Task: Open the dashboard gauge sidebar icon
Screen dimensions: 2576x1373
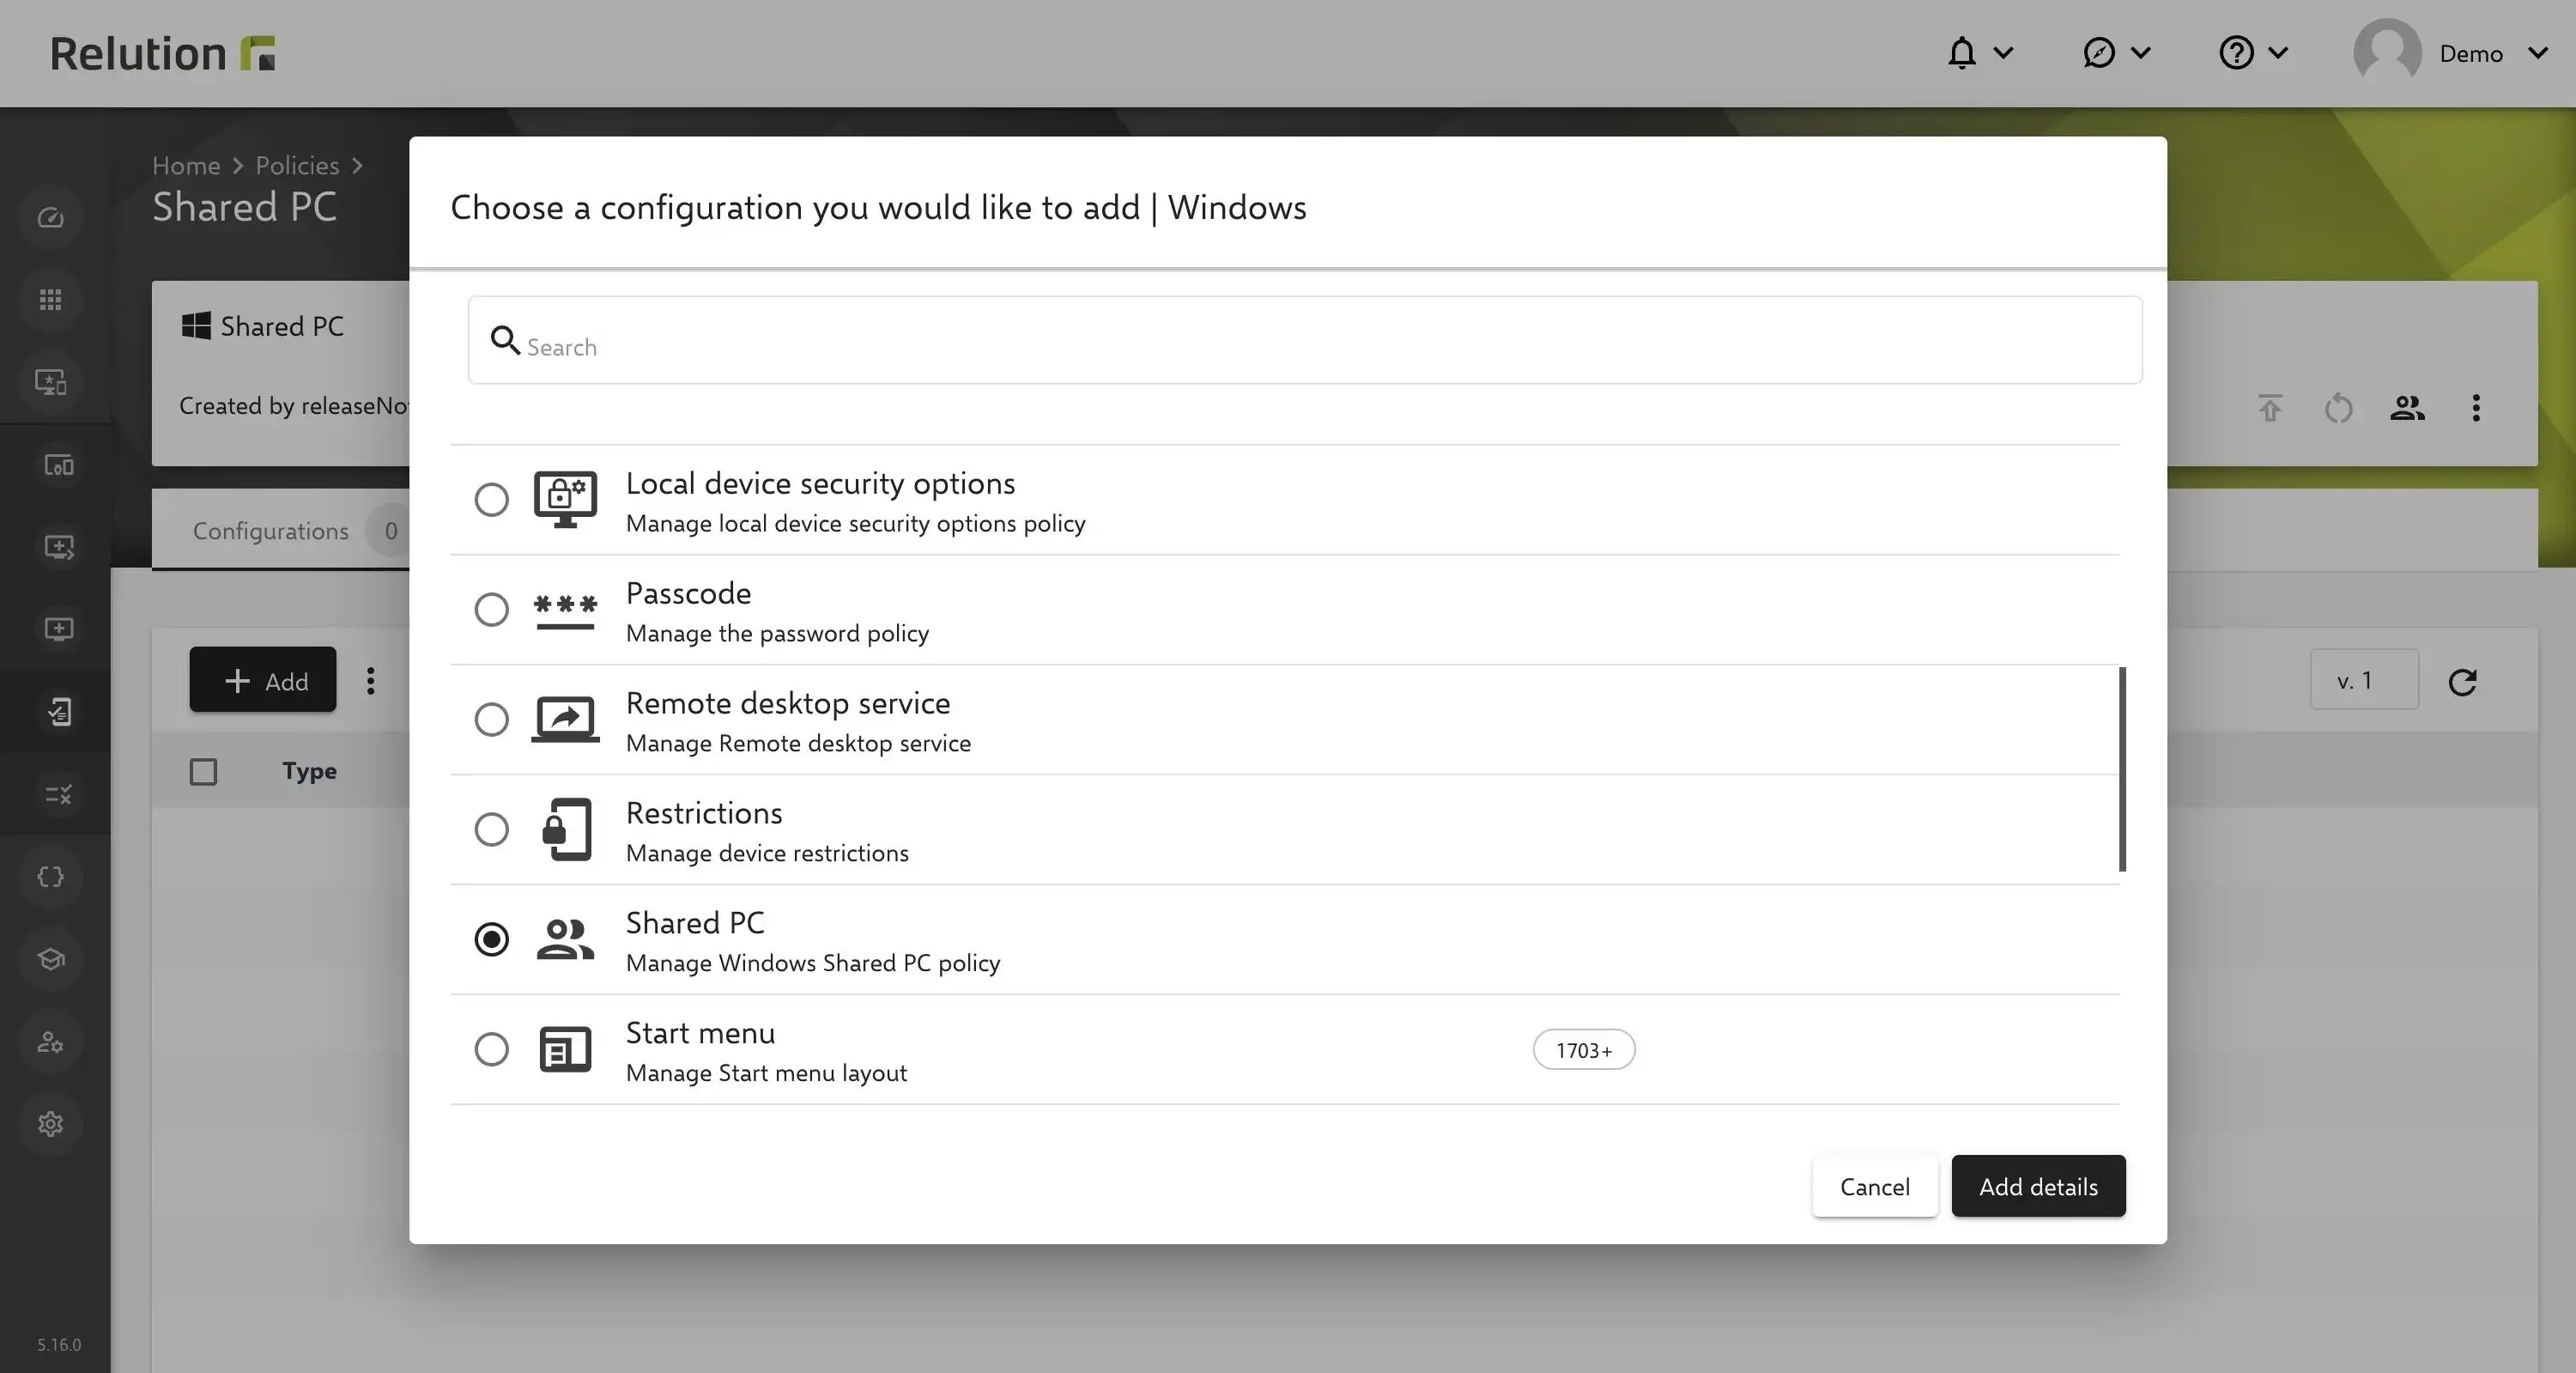Action: (51, 218)
